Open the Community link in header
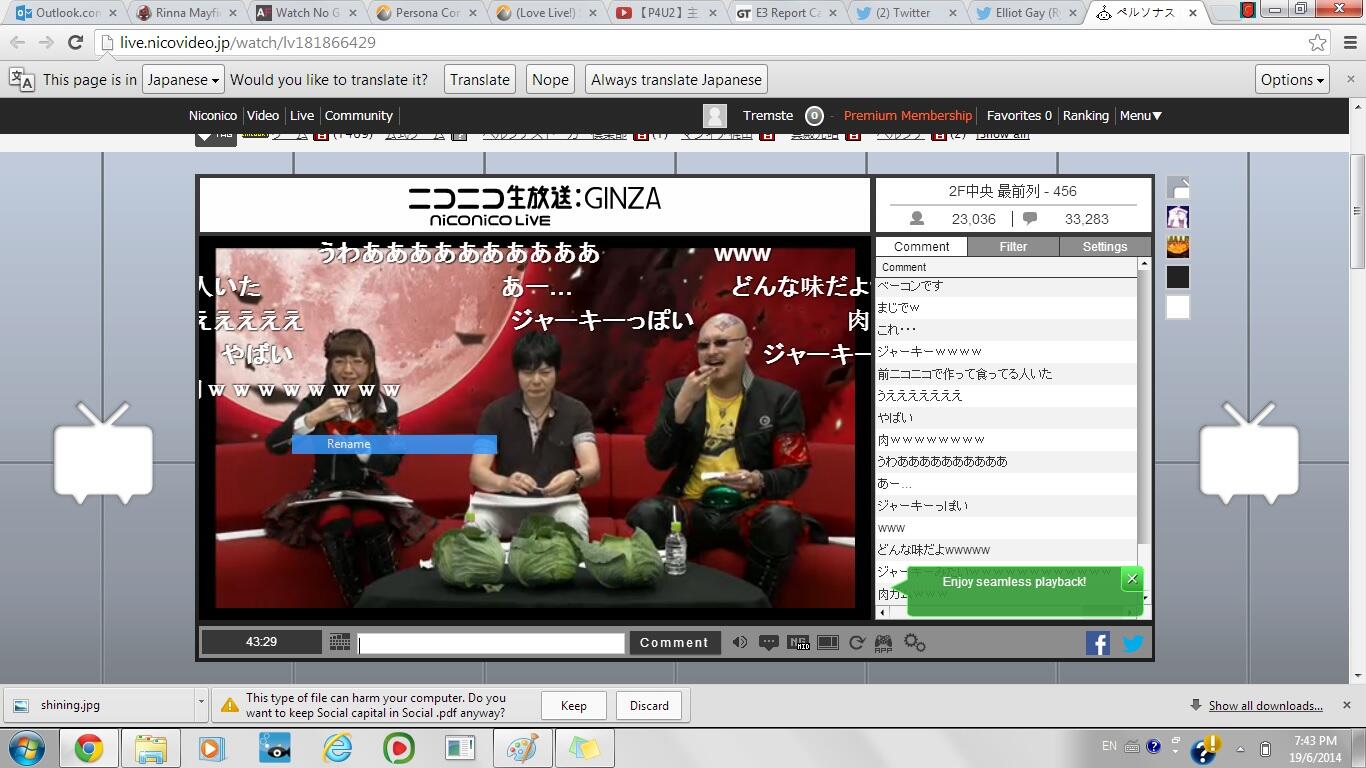Screen dimensions: 1366x768 [x=358, y=115]
